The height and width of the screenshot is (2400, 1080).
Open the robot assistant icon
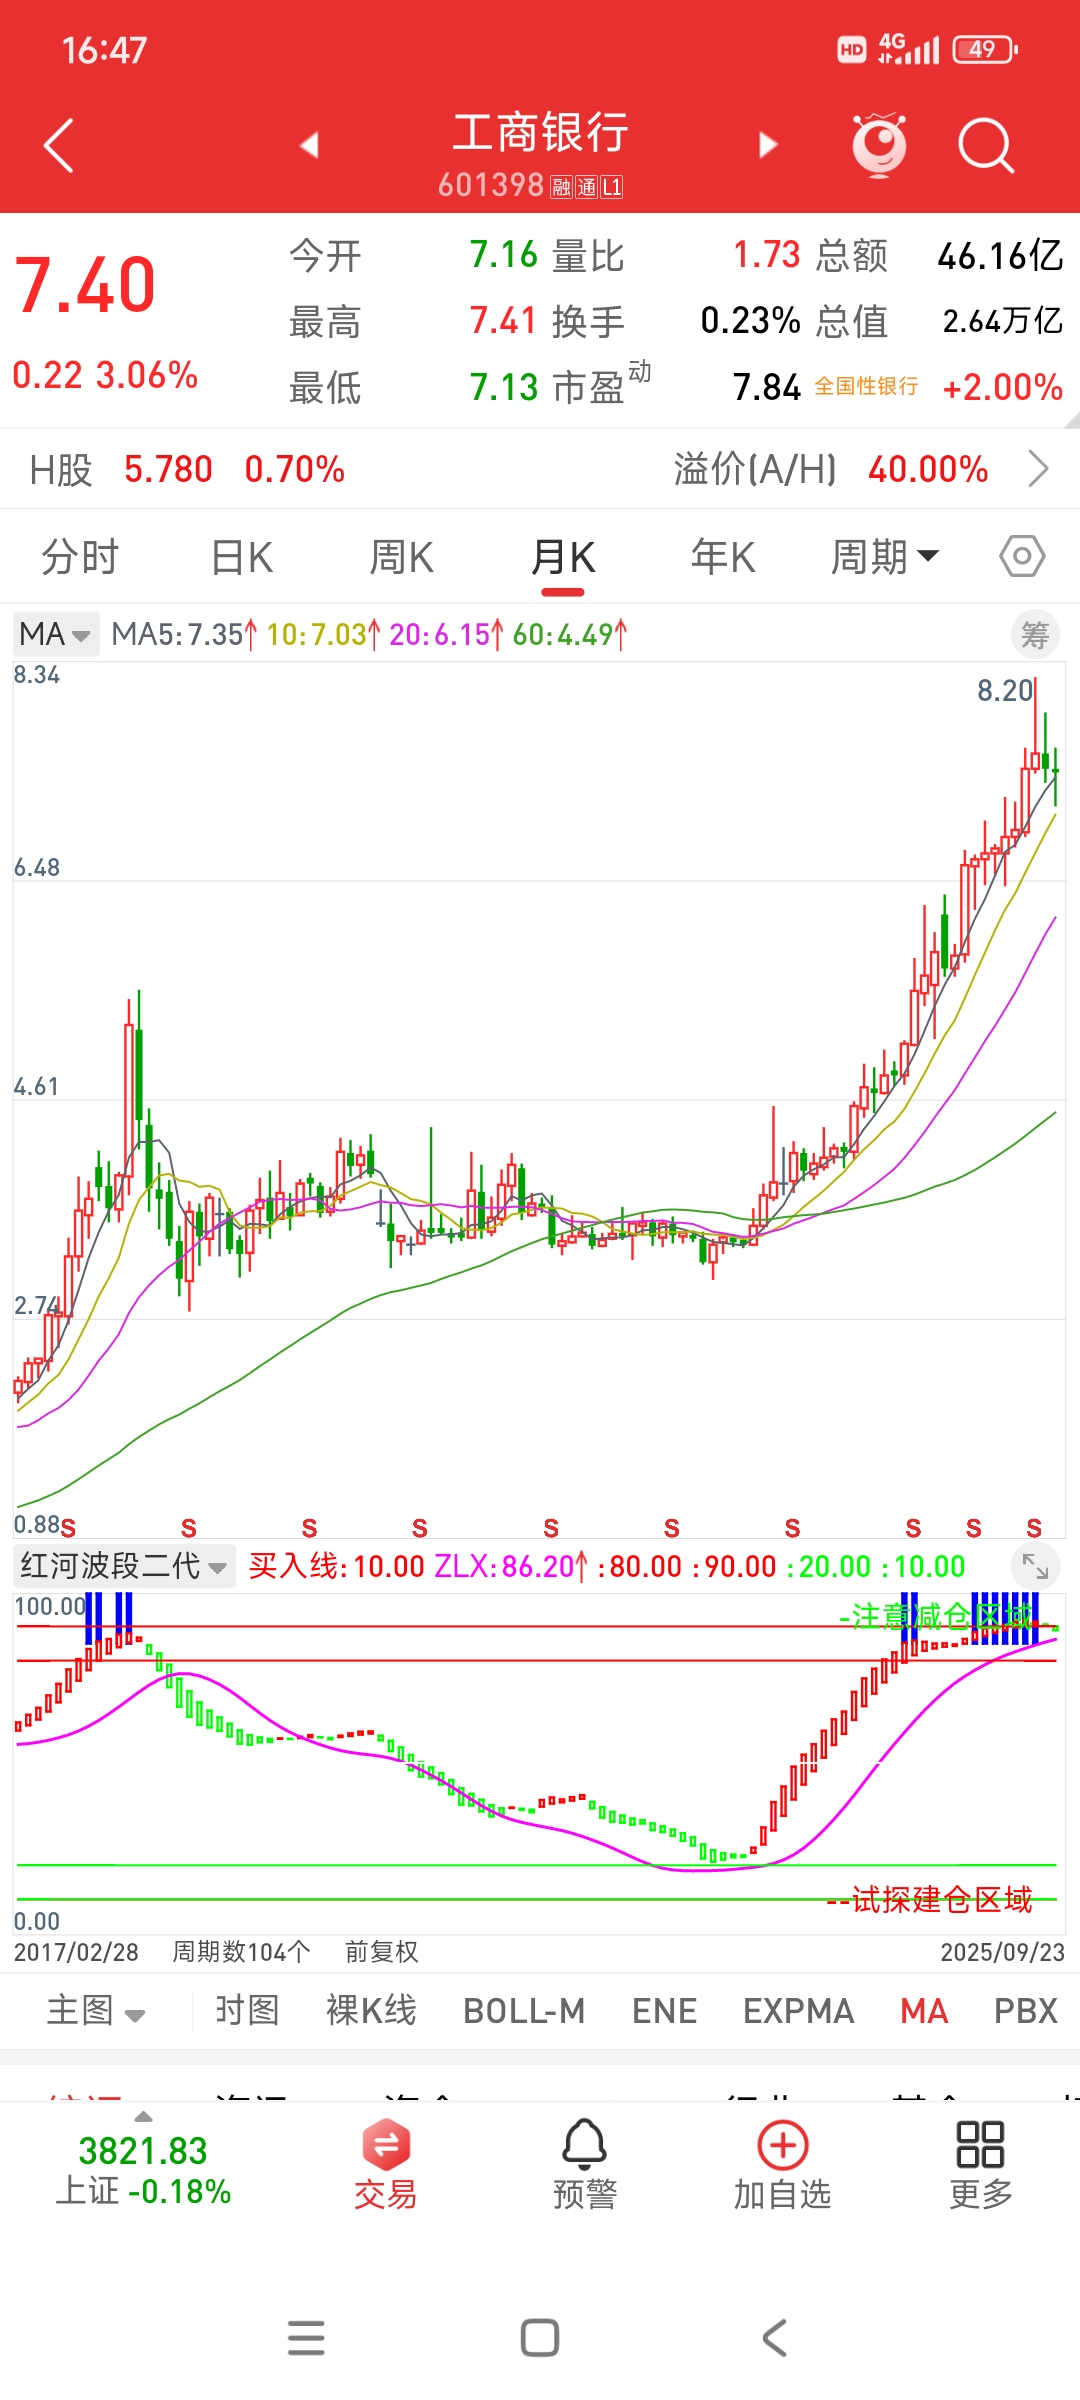(879, 145)
